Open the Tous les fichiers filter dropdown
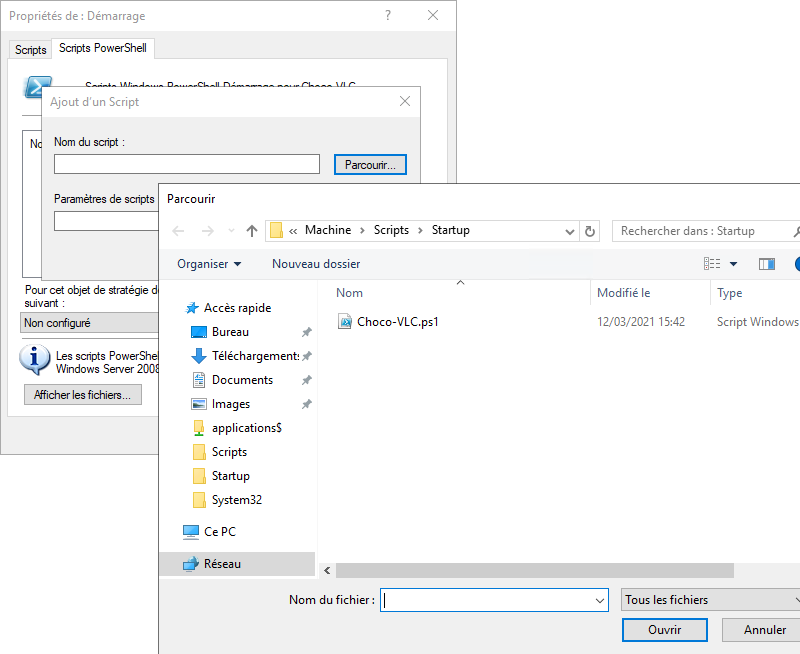This screenshot has height=654, width=800. coord(710,600)
